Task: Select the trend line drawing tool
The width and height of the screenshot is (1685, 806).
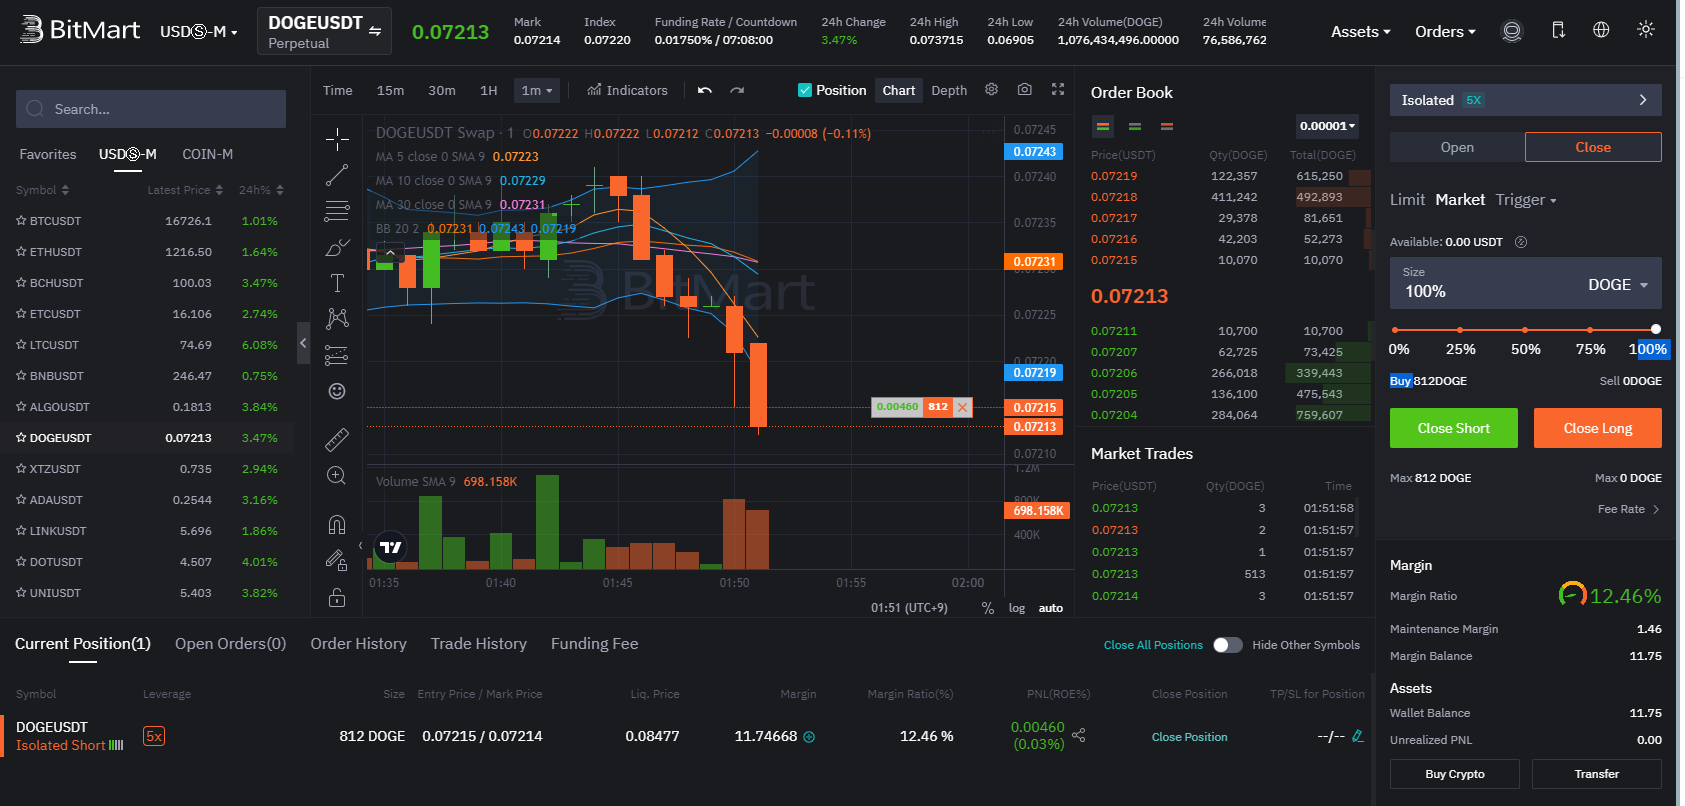Action: coord(337,175)
